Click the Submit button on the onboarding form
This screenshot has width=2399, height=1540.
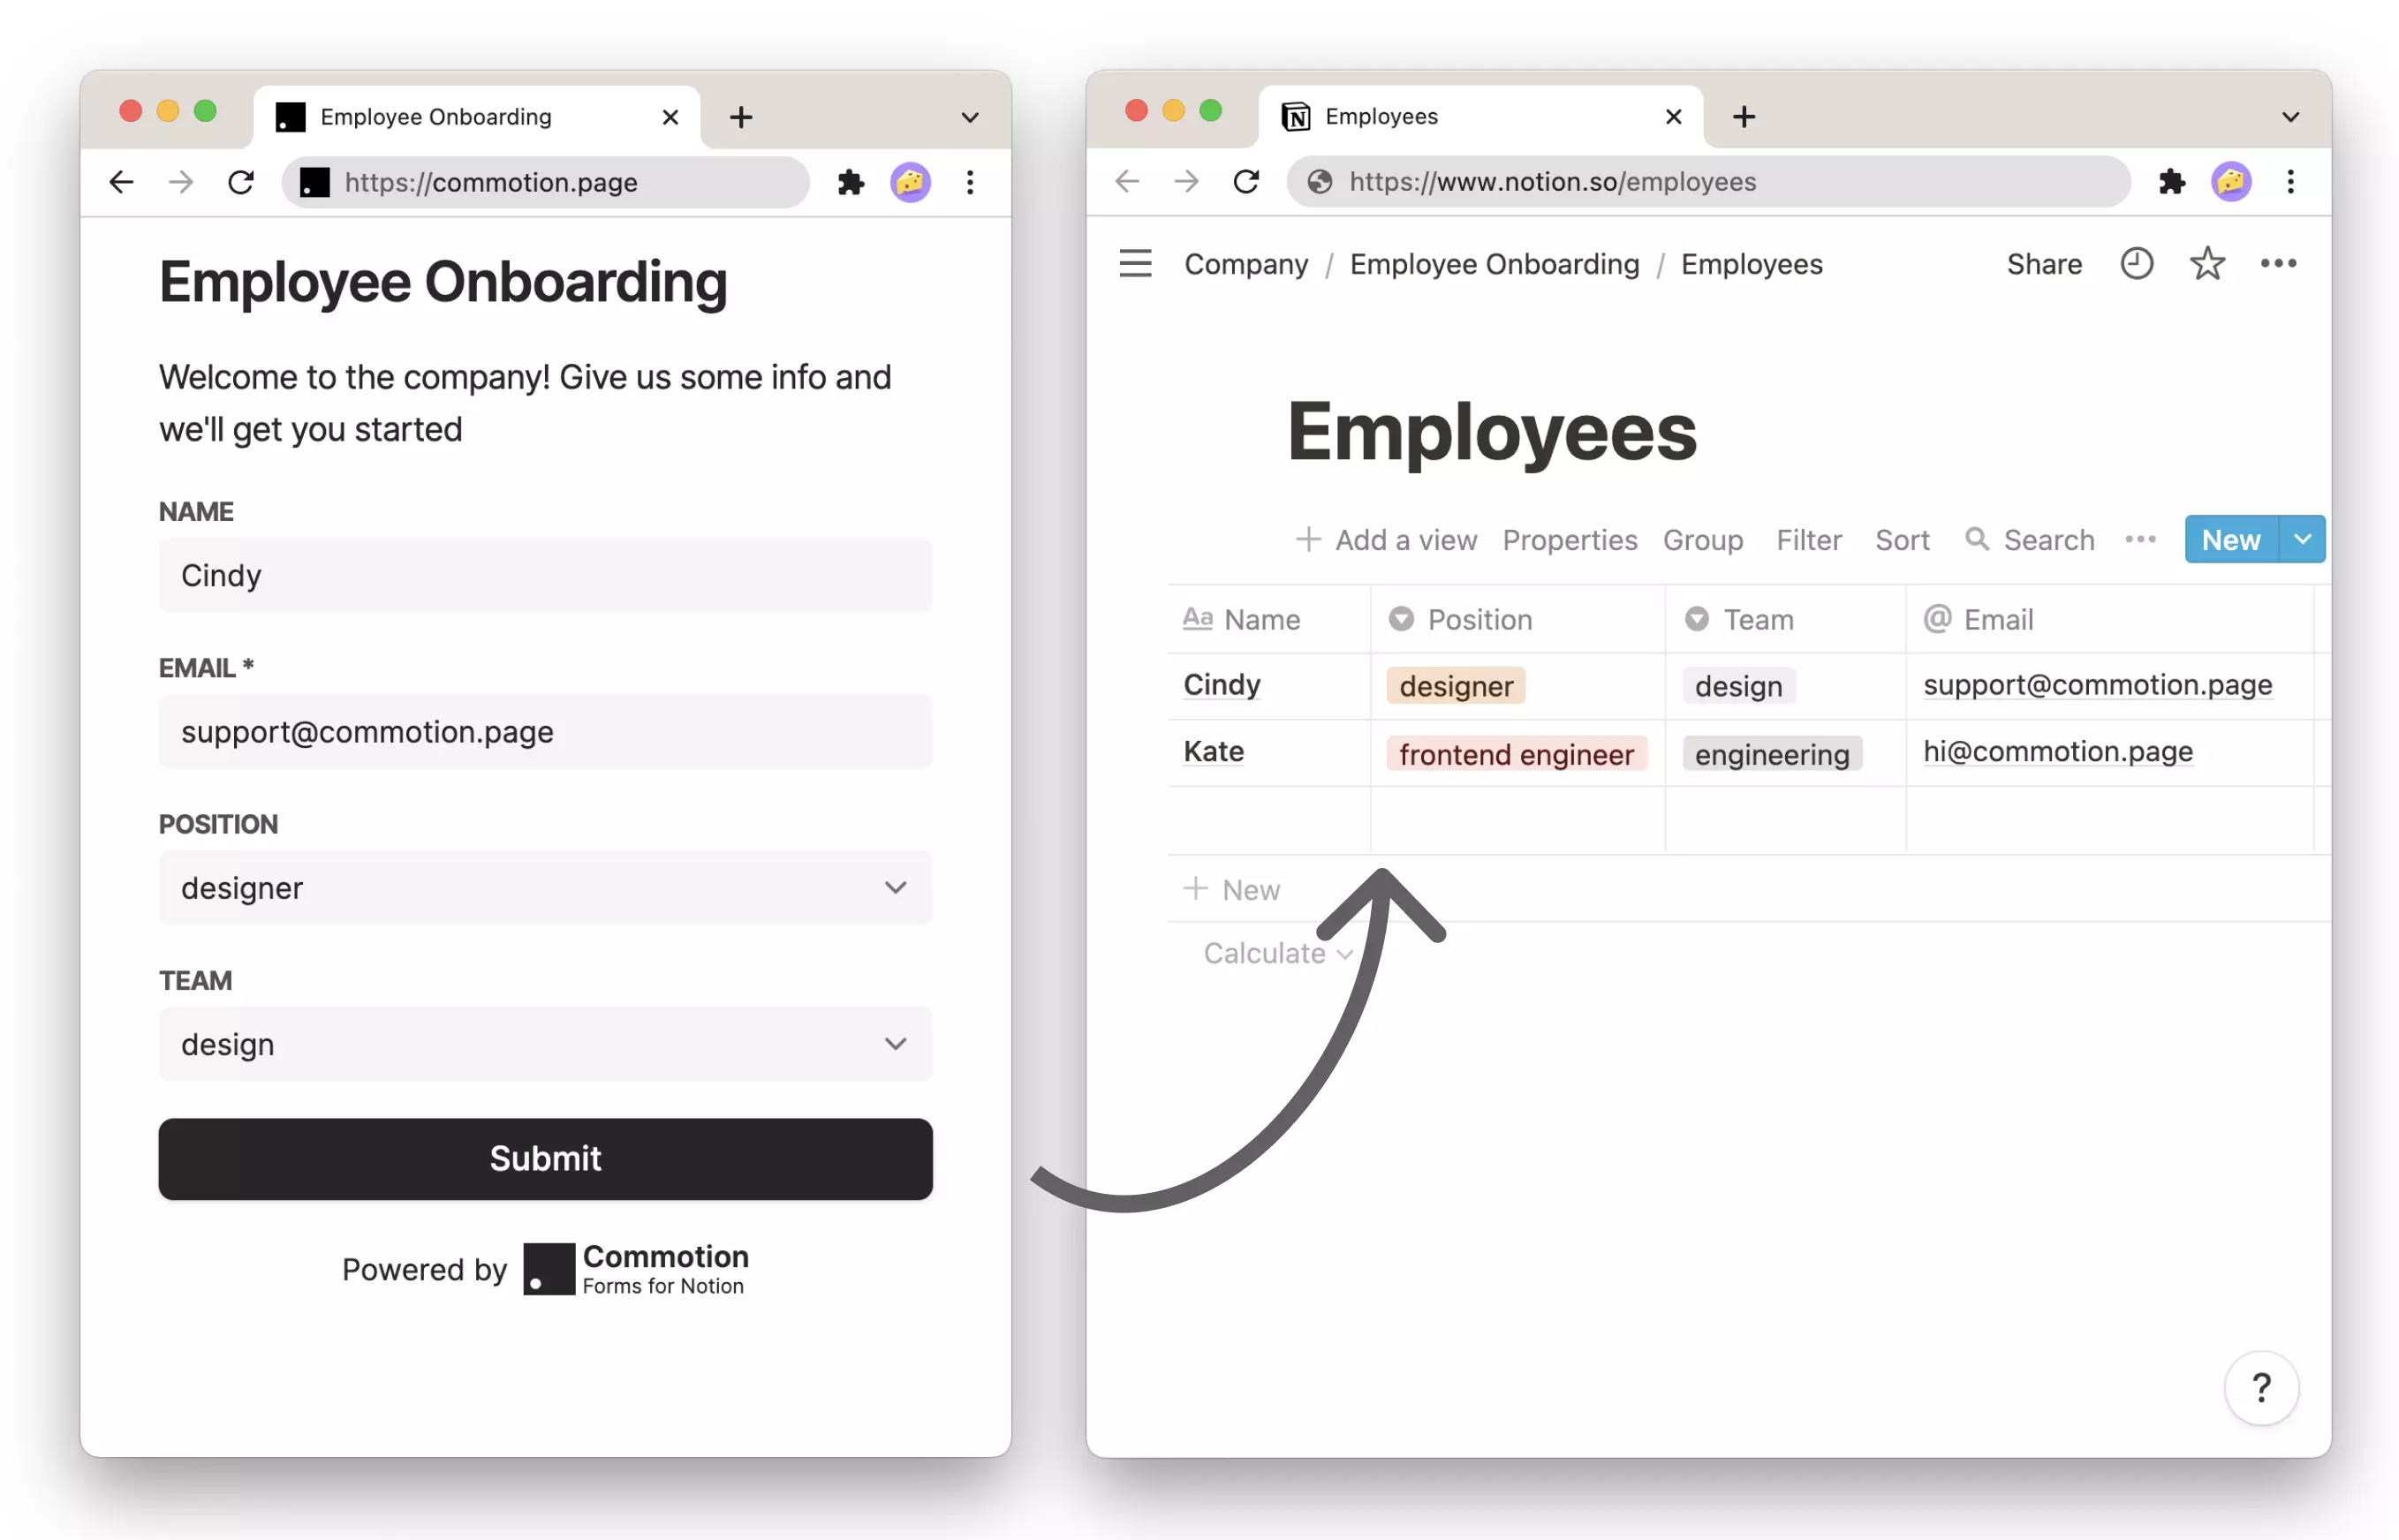[544, 1157]
